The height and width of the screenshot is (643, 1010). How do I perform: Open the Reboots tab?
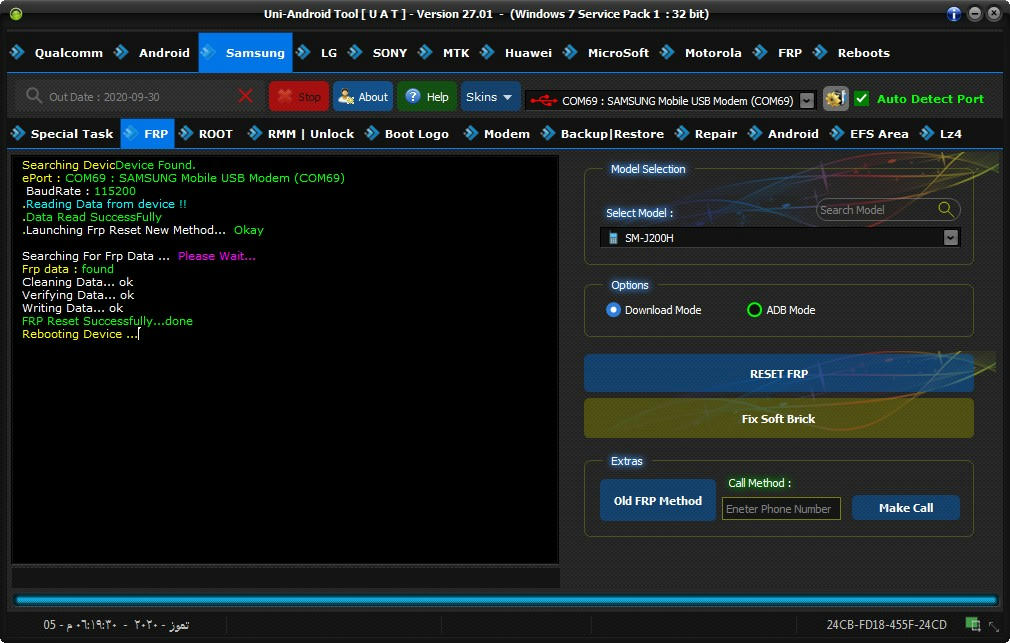[852, 53]
